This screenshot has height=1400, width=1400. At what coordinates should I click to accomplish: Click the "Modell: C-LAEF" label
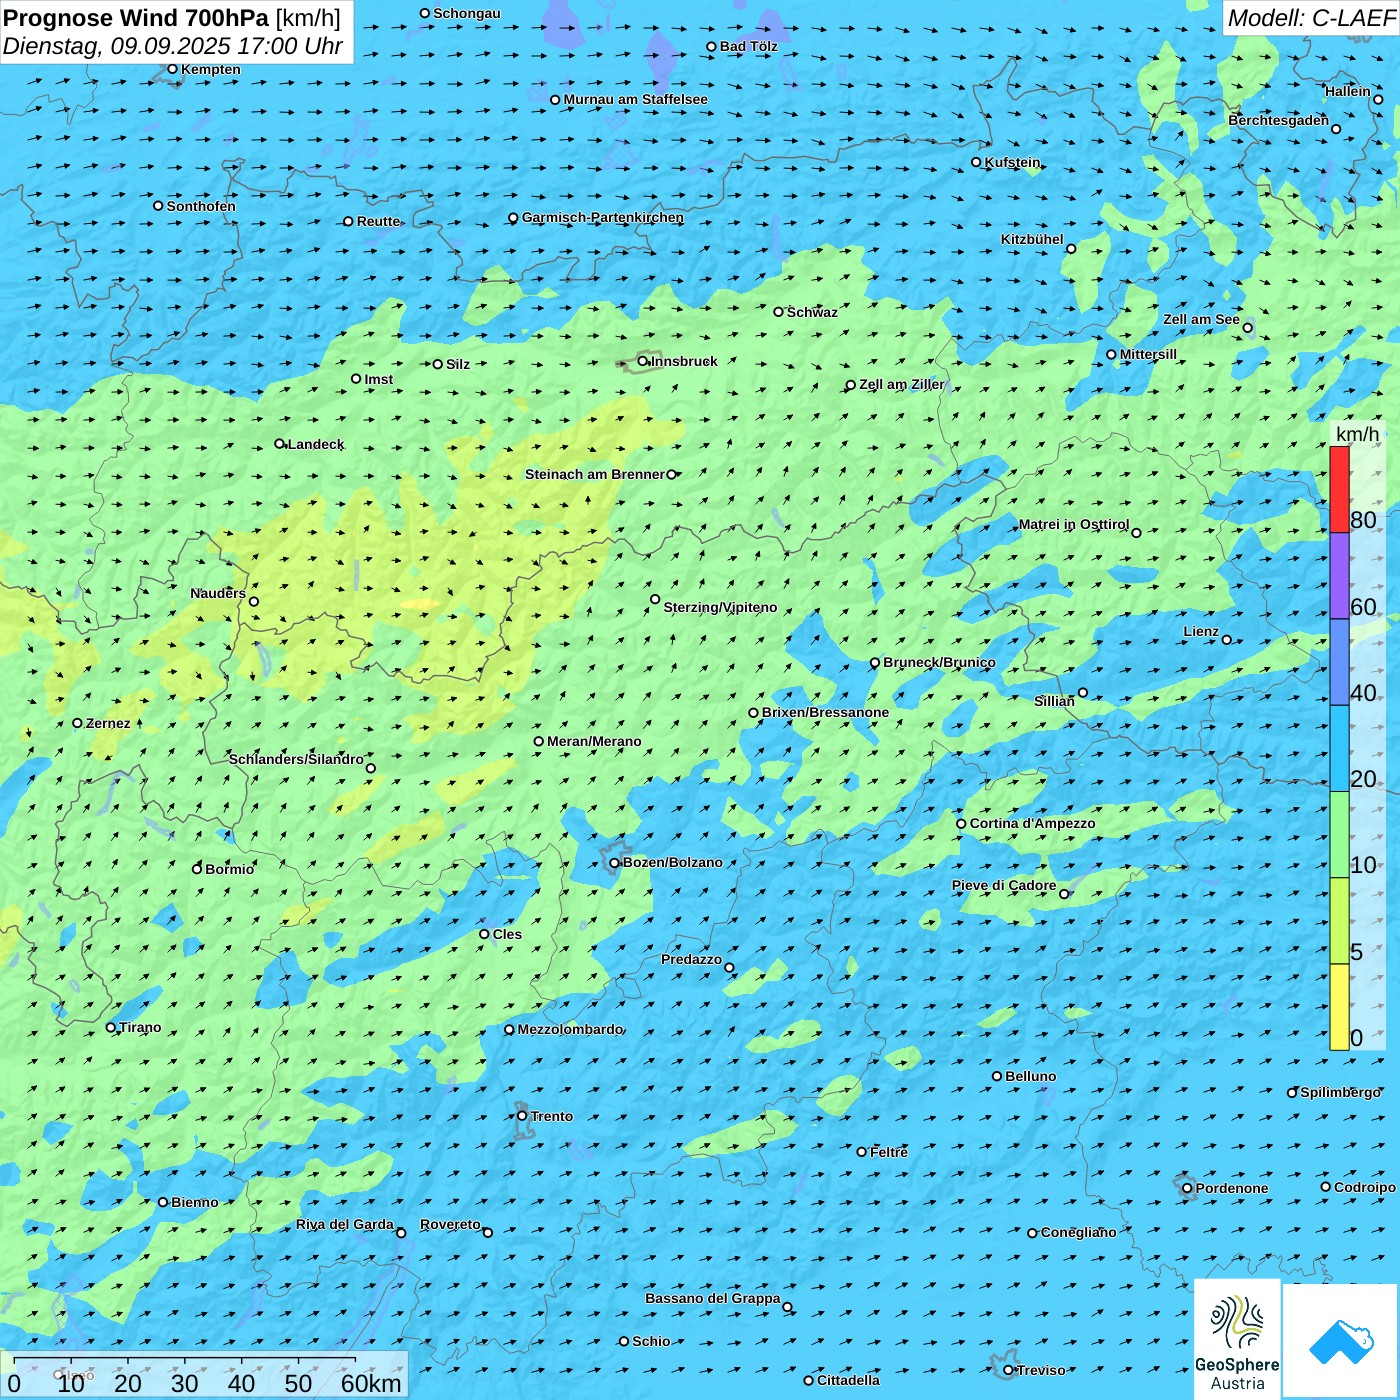pyautogui.click(x=1311, y=18)
